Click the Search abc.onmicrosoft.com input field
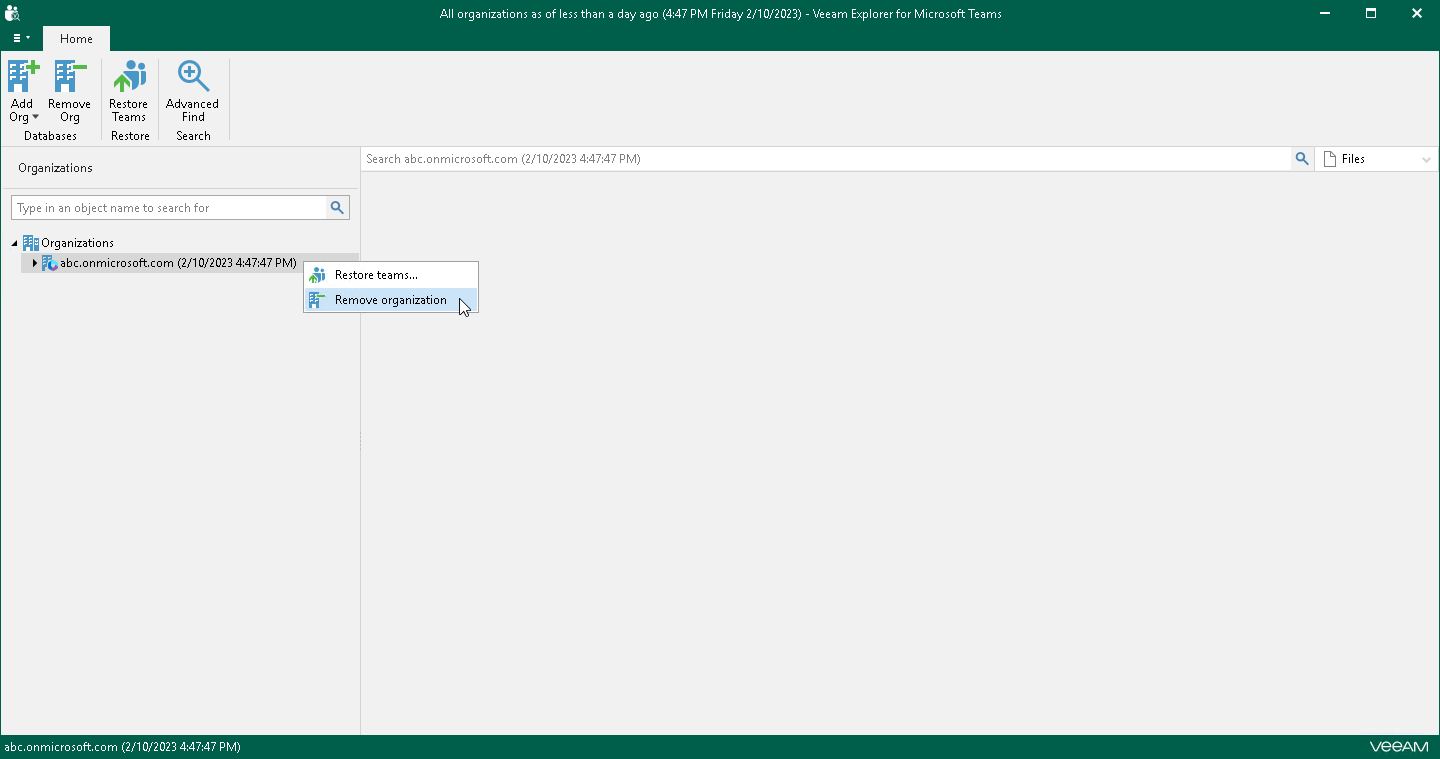This screenshot has height=759, width=1440. pyautogui.click(x=826, y=159)
